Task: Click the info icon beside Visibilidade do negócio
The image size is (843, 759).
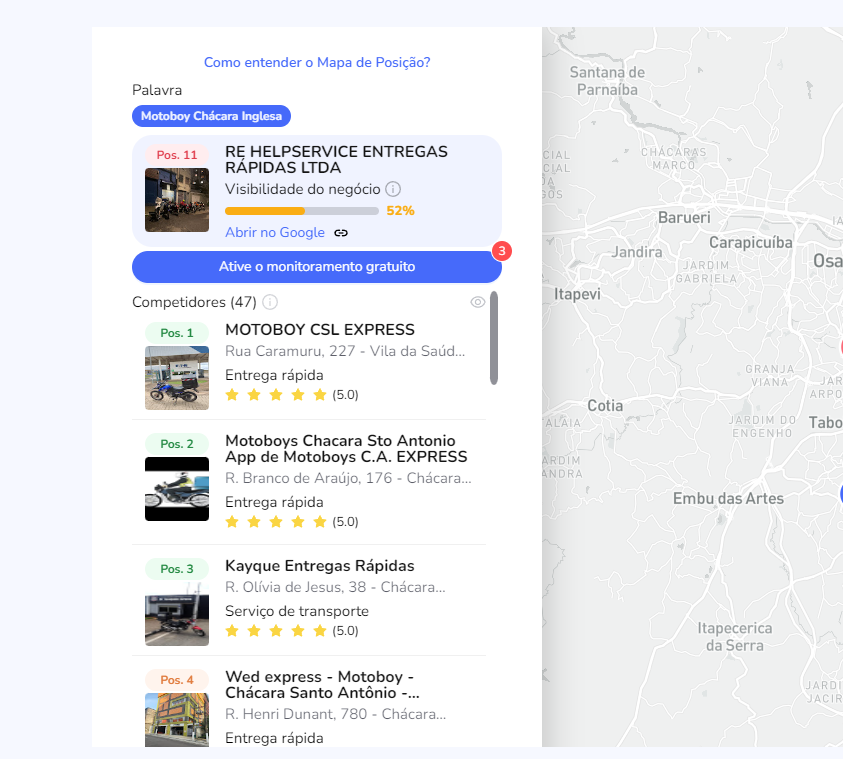Action: (x=393, y=189)
